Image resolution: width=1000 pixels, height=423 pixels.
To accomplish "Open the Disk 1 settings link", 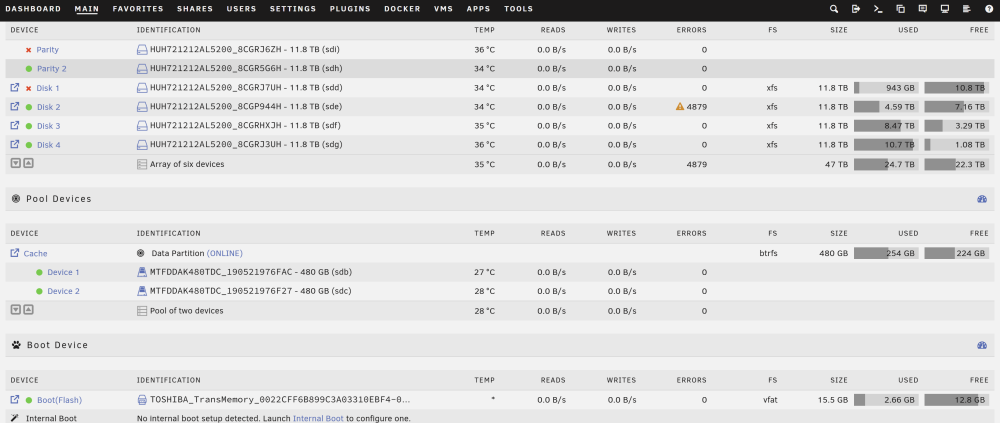I will click(x=48, y=88).
